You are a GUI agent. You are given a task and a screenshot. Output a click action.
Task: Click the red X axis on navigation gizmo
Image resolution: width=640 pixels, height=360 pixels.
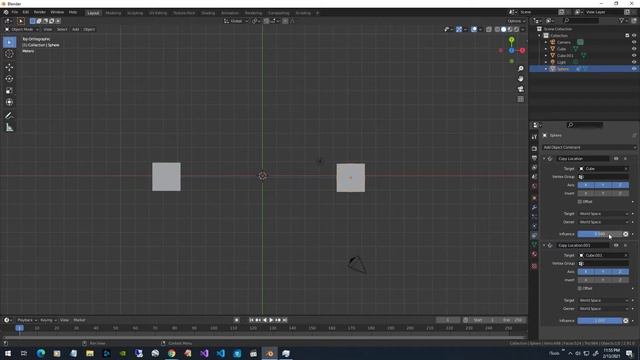(x=522, y=50)
